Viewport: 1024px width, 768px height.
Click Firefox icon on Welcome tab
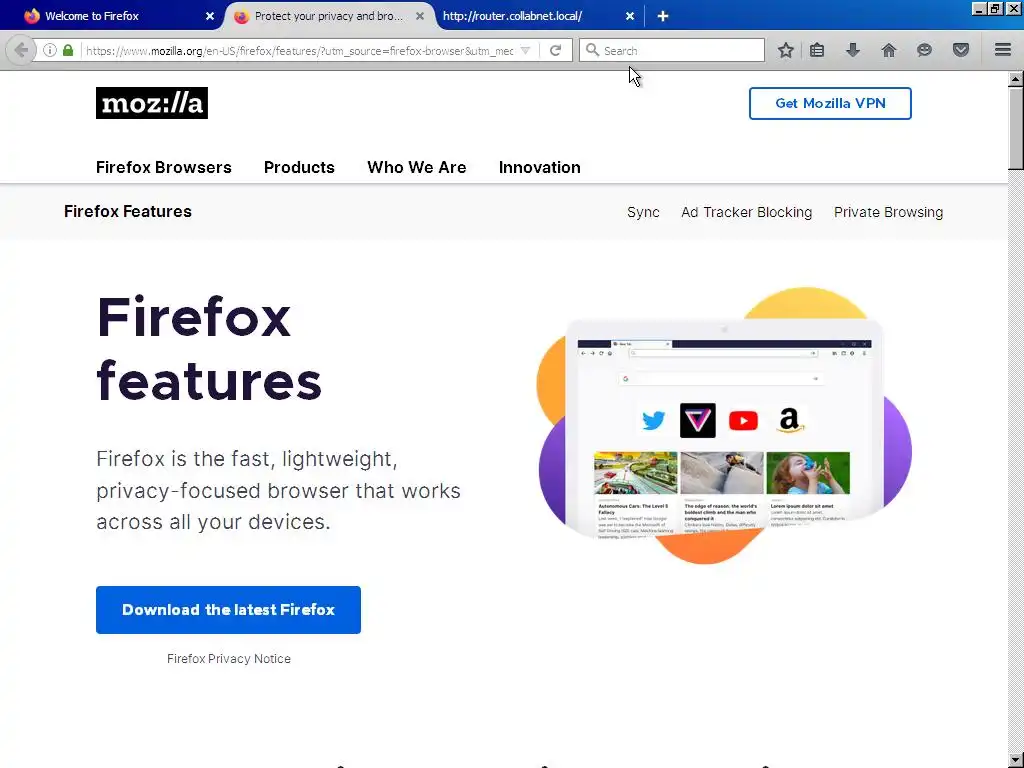coord(31,16)
